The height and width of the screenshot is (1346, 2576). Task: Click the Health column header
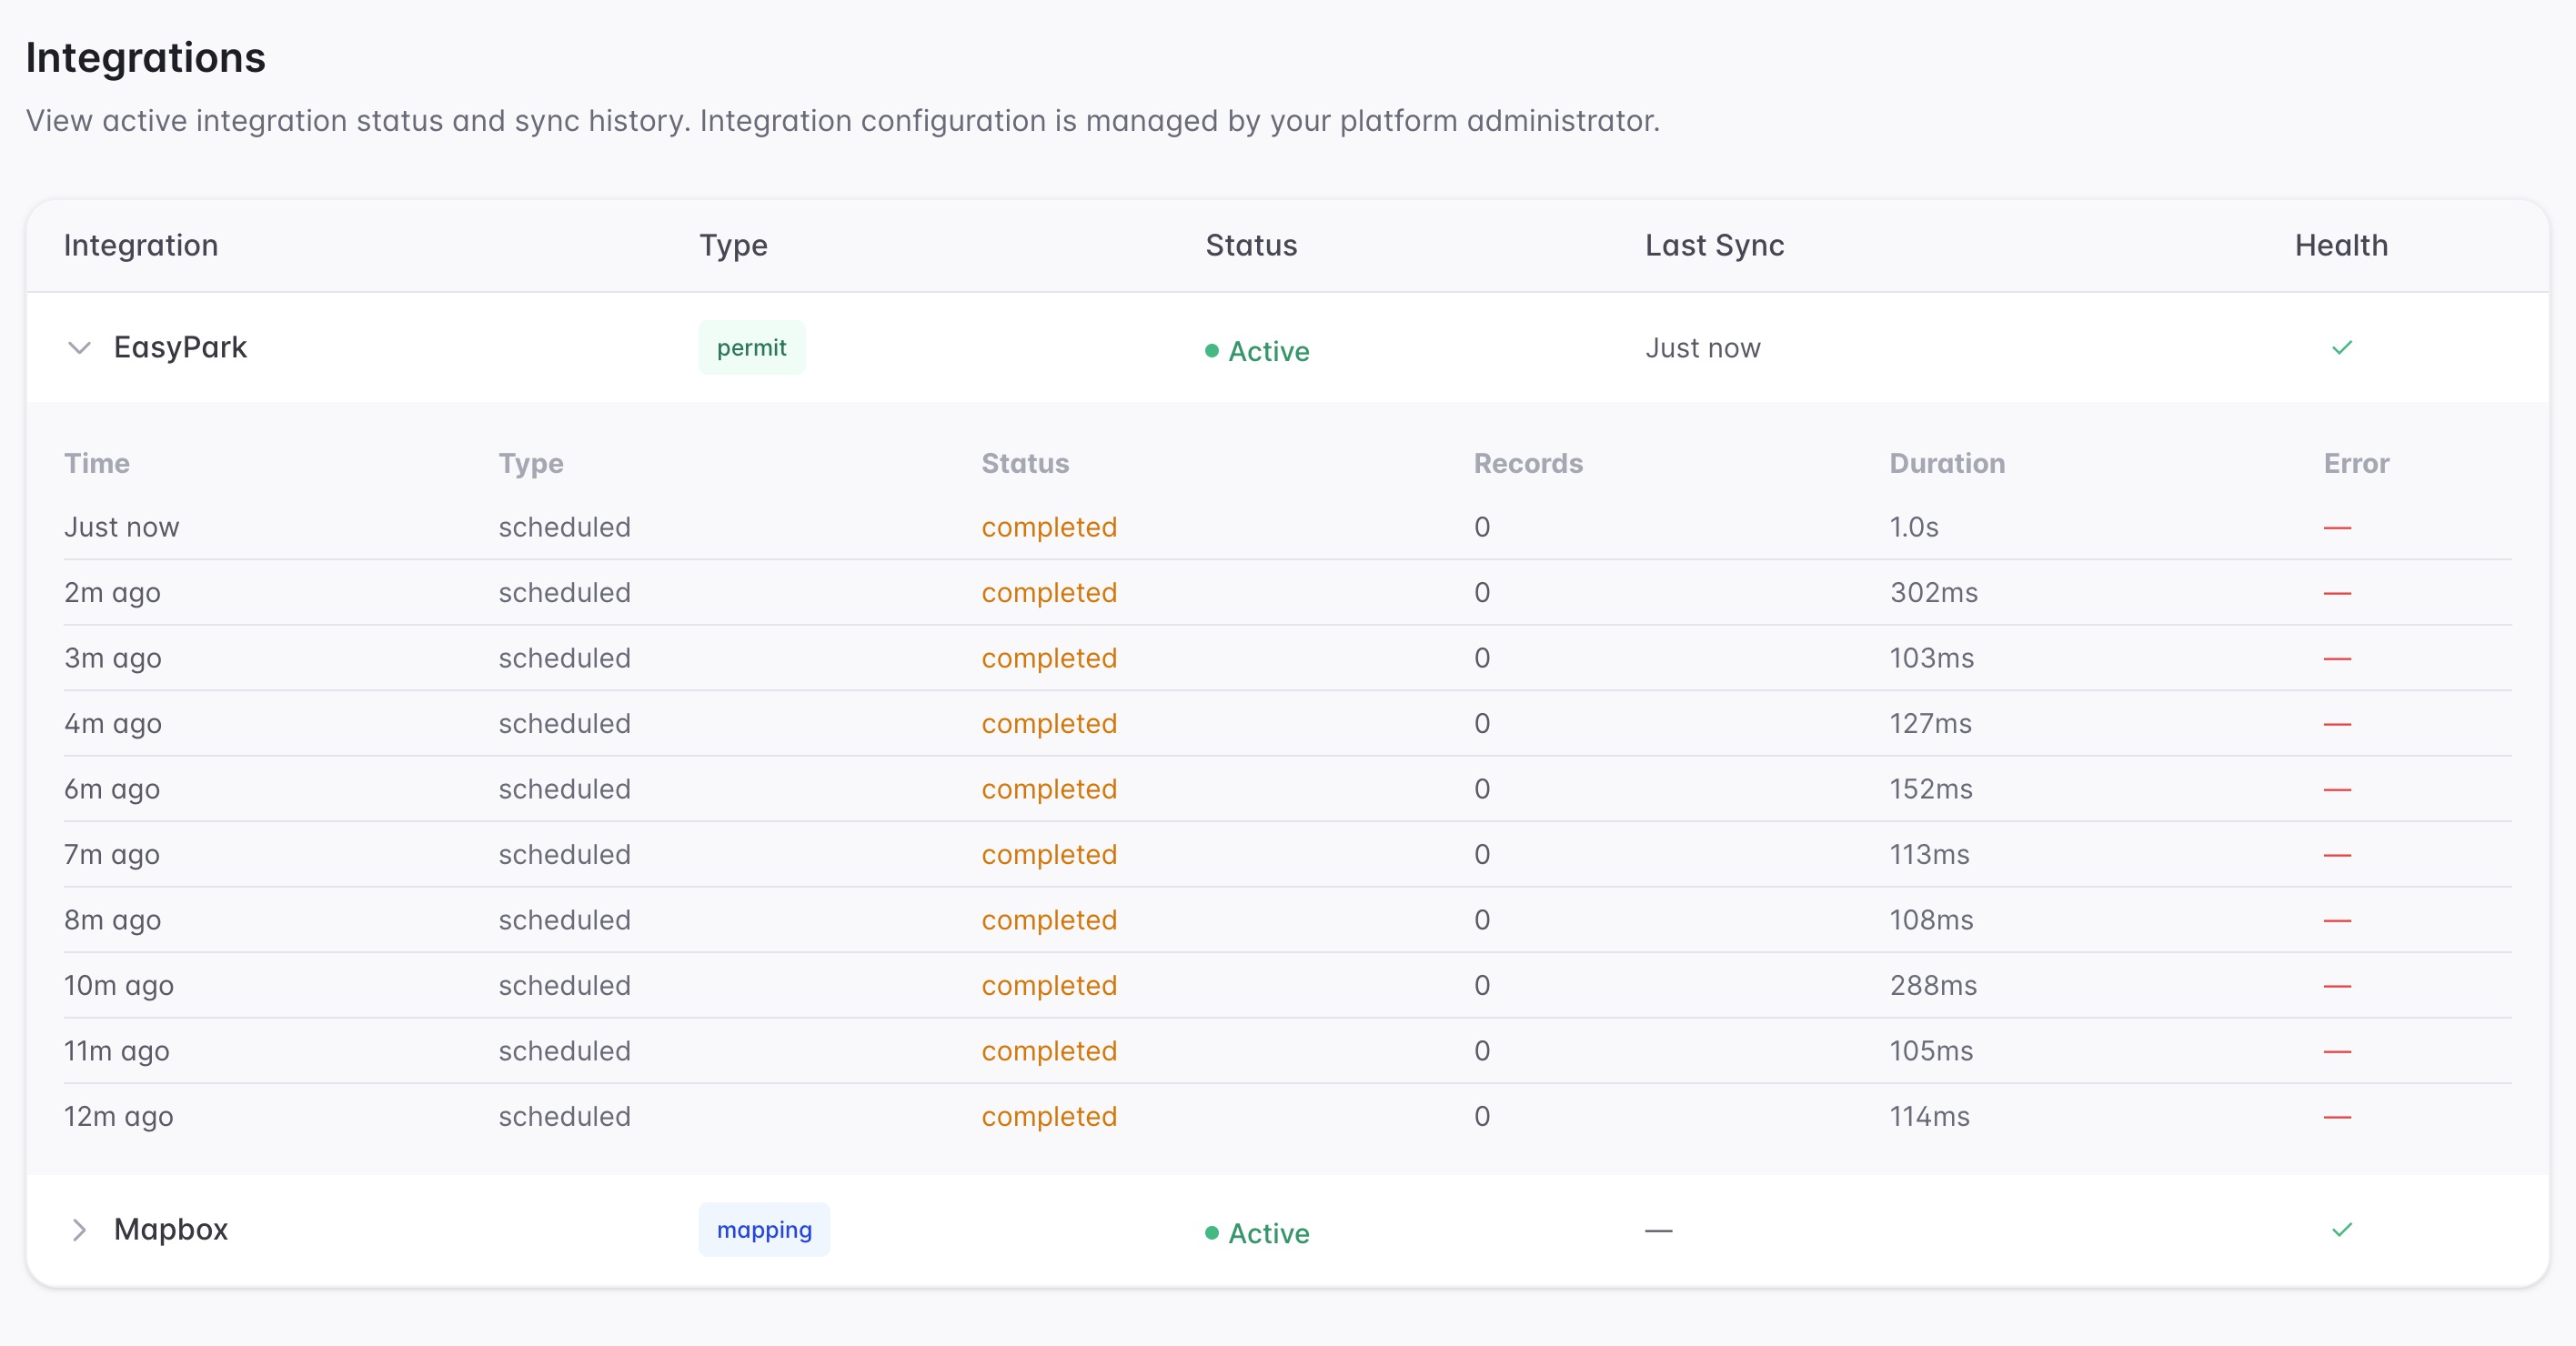pos(2341,245)
